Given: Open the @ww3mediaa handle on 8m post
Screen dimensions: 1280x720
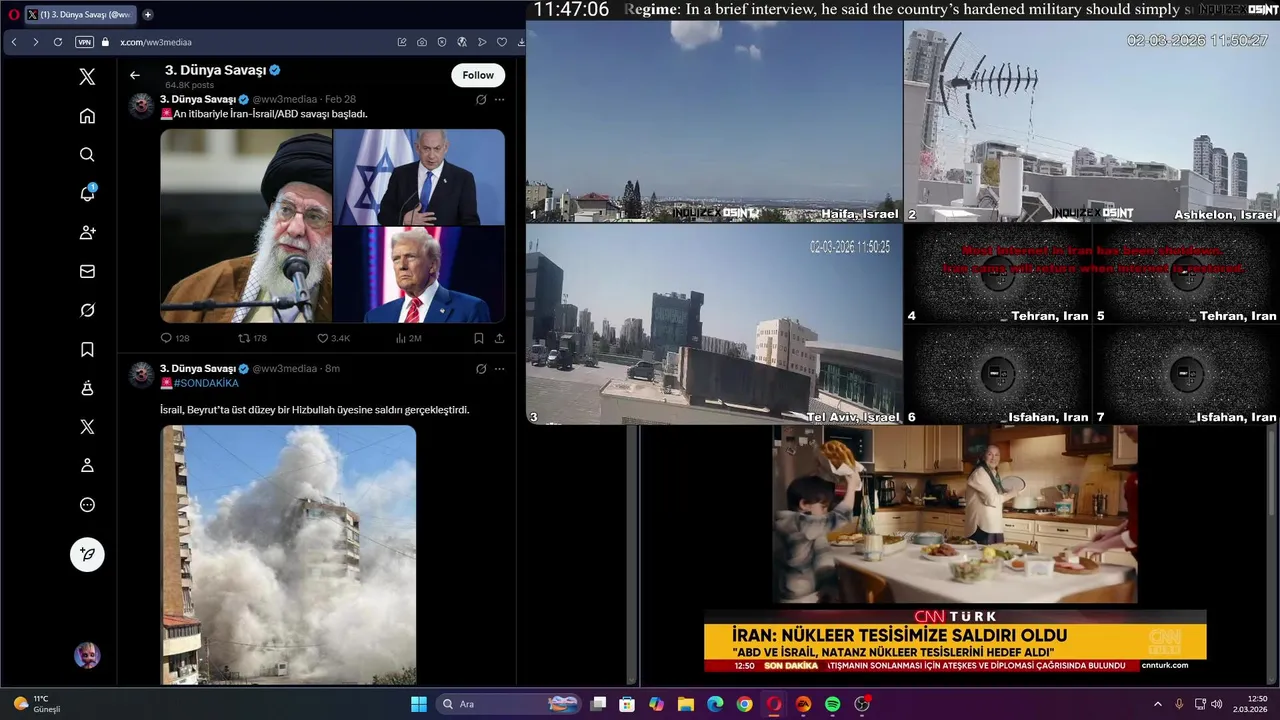Looking at the screenshot, I should (x=284, y=369).
